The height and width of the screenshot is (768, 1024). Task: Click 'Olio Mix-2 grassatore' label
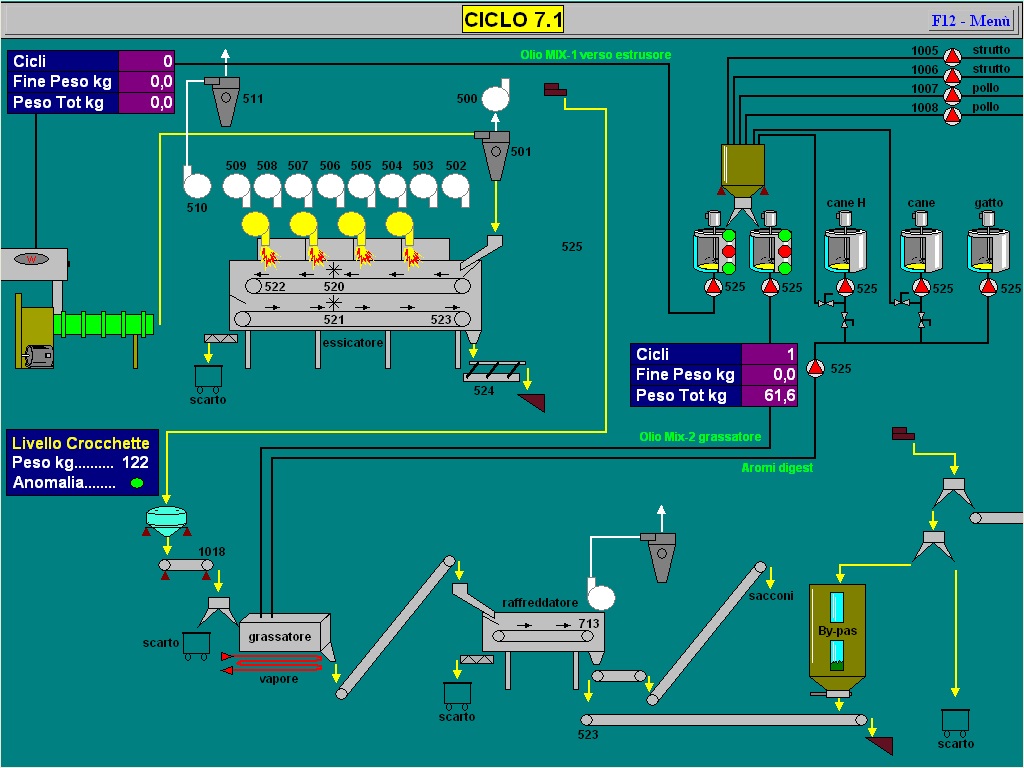(x=700, y=437)
